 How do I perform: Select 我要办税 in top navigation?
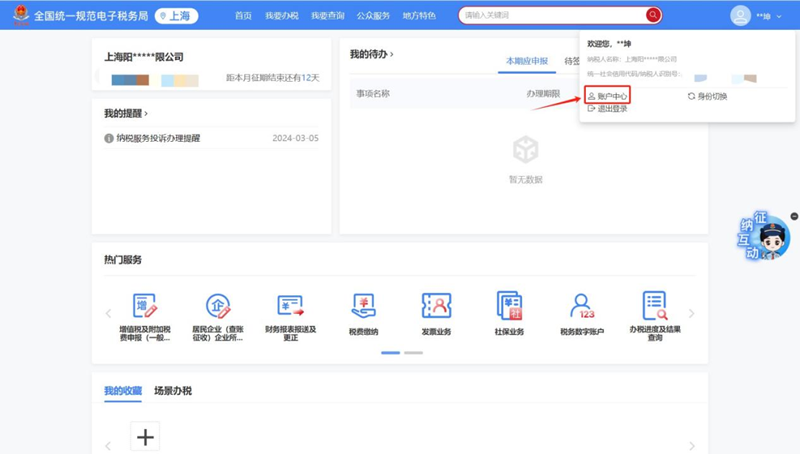pyautogui.click(x=282, y=16)
